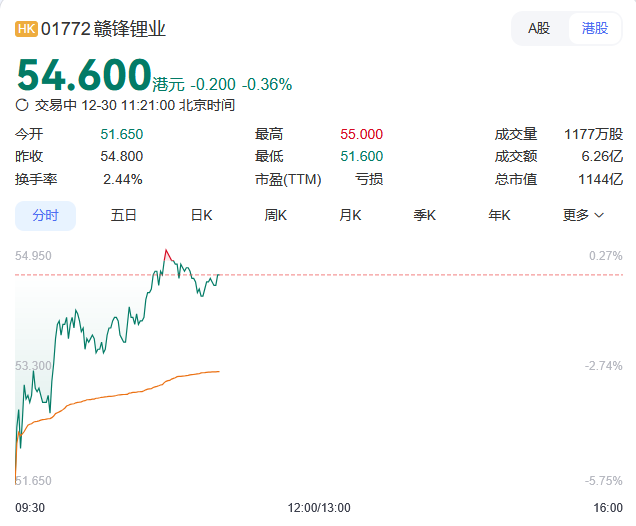
Task: Switch to A股 market view
Action: 539,28
